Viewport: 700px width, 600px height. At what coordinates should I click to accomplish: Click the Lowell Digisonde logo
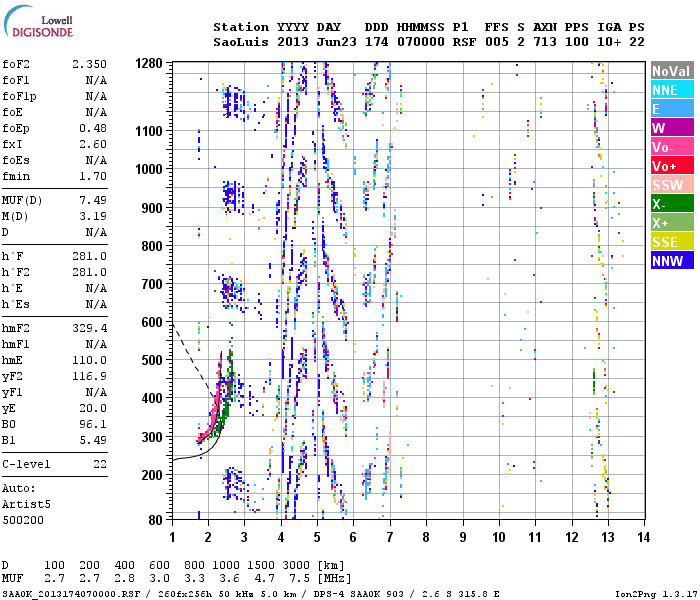pyautogui.click(x=39, y=21)
